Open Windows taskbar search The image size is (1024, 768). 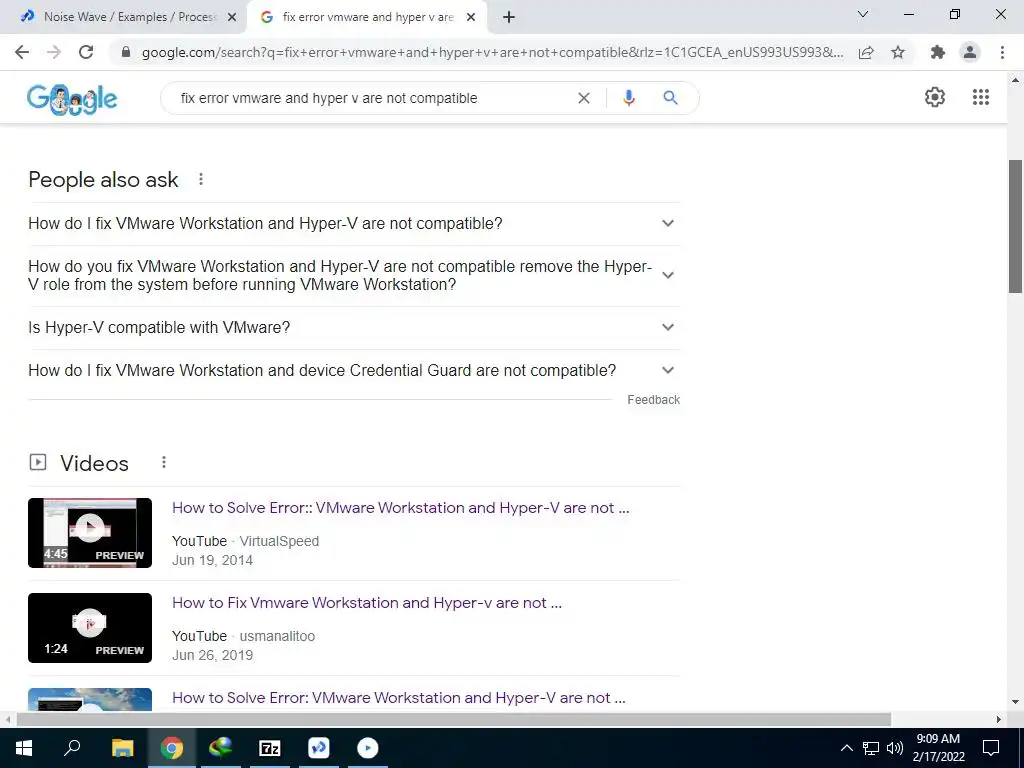click(72, 748)
